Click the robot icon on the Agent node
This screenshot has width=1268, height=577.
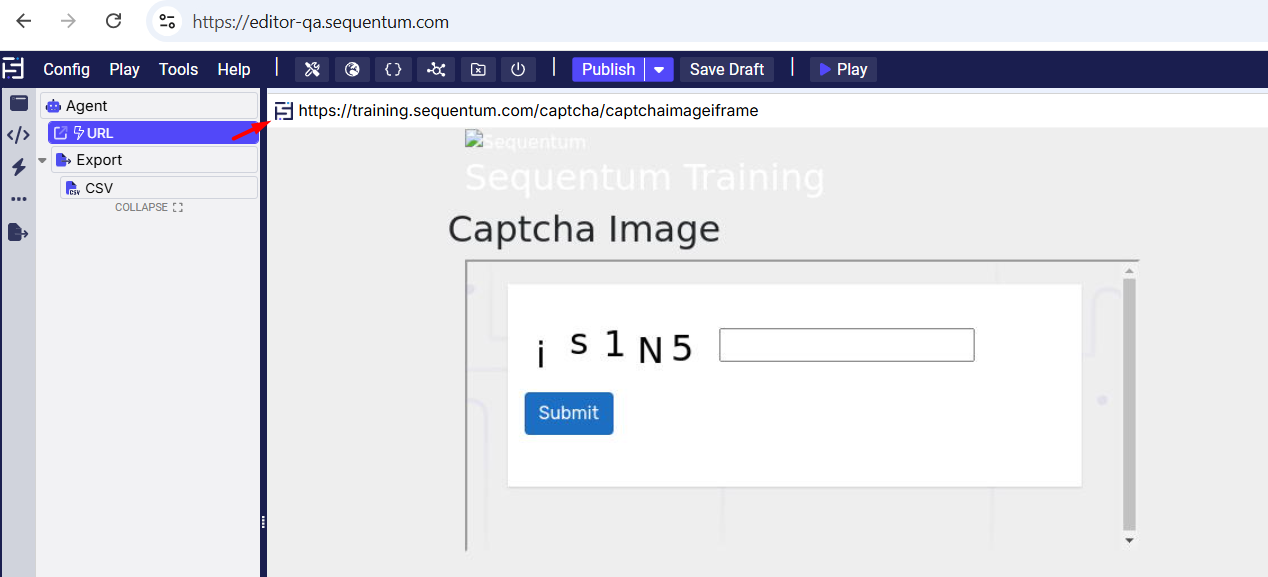(54, 106)
